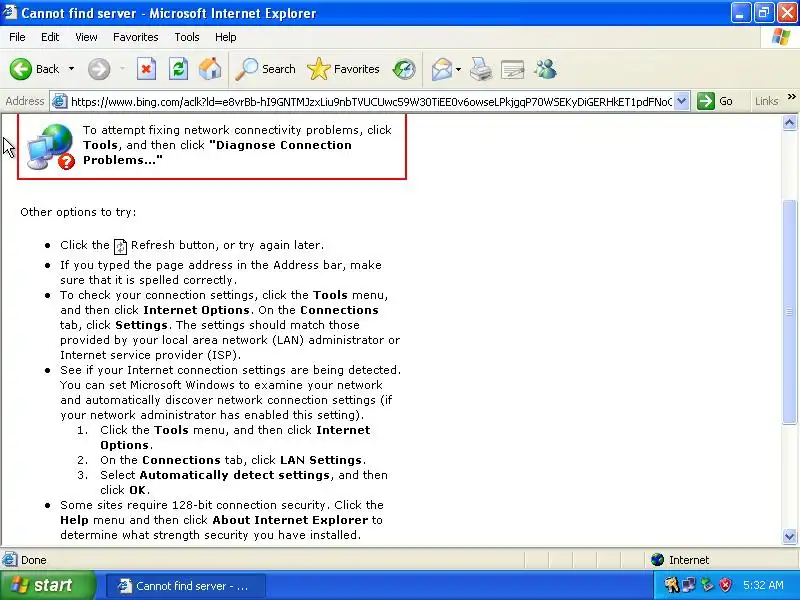
Task: Click the keys tray icon
Action: (671, 585)
